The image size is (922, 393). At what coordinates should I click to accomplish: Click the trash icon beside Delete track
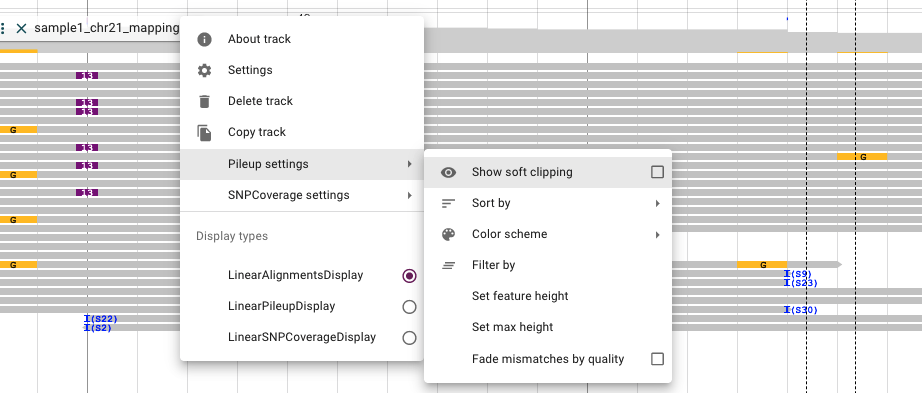point(204,101)
